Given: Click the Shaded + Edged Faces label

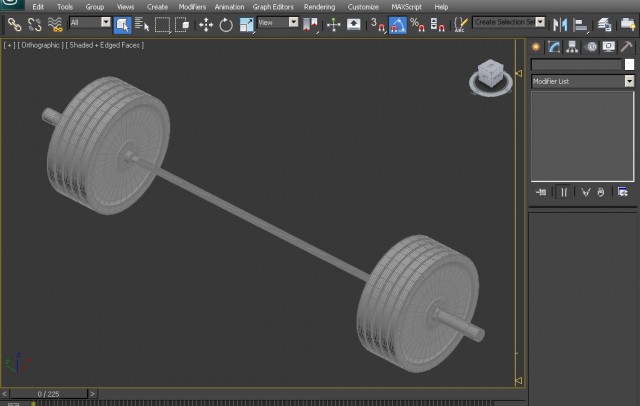Looking at the screenshot, I should tap(104, 45).
